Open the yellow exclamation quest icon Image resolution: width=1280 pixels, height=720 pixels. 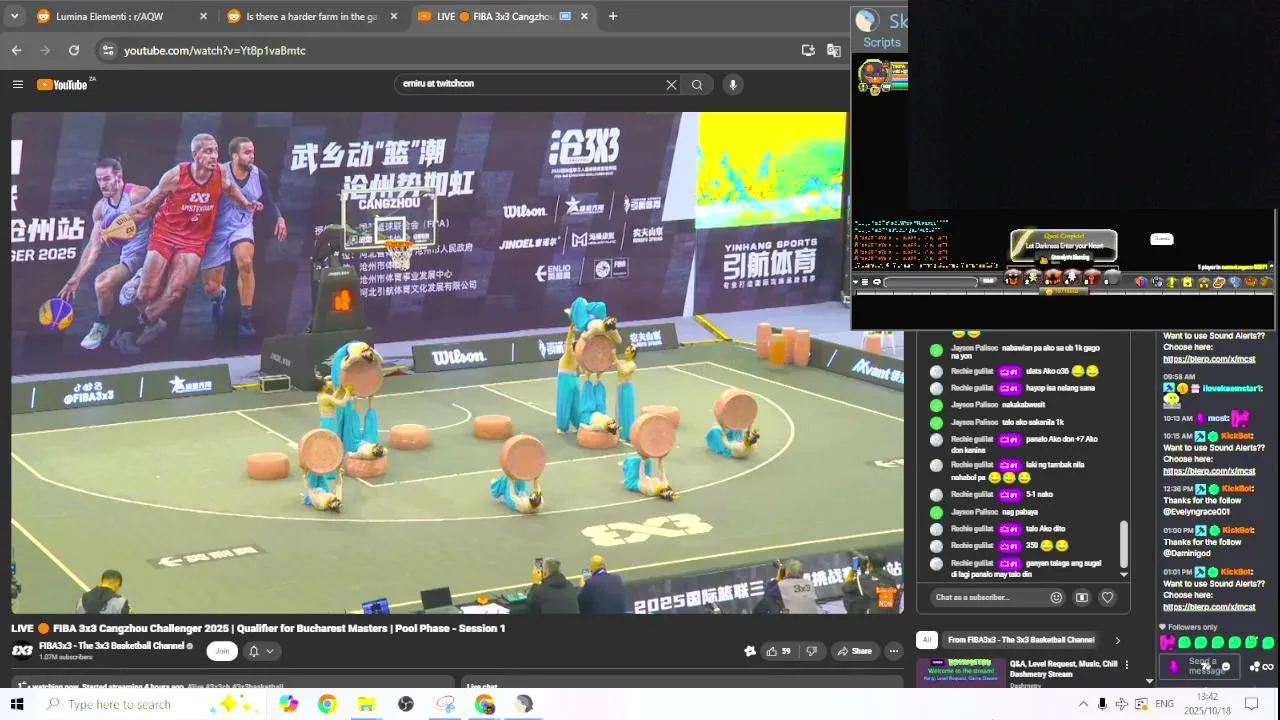tap(1172, 282)
